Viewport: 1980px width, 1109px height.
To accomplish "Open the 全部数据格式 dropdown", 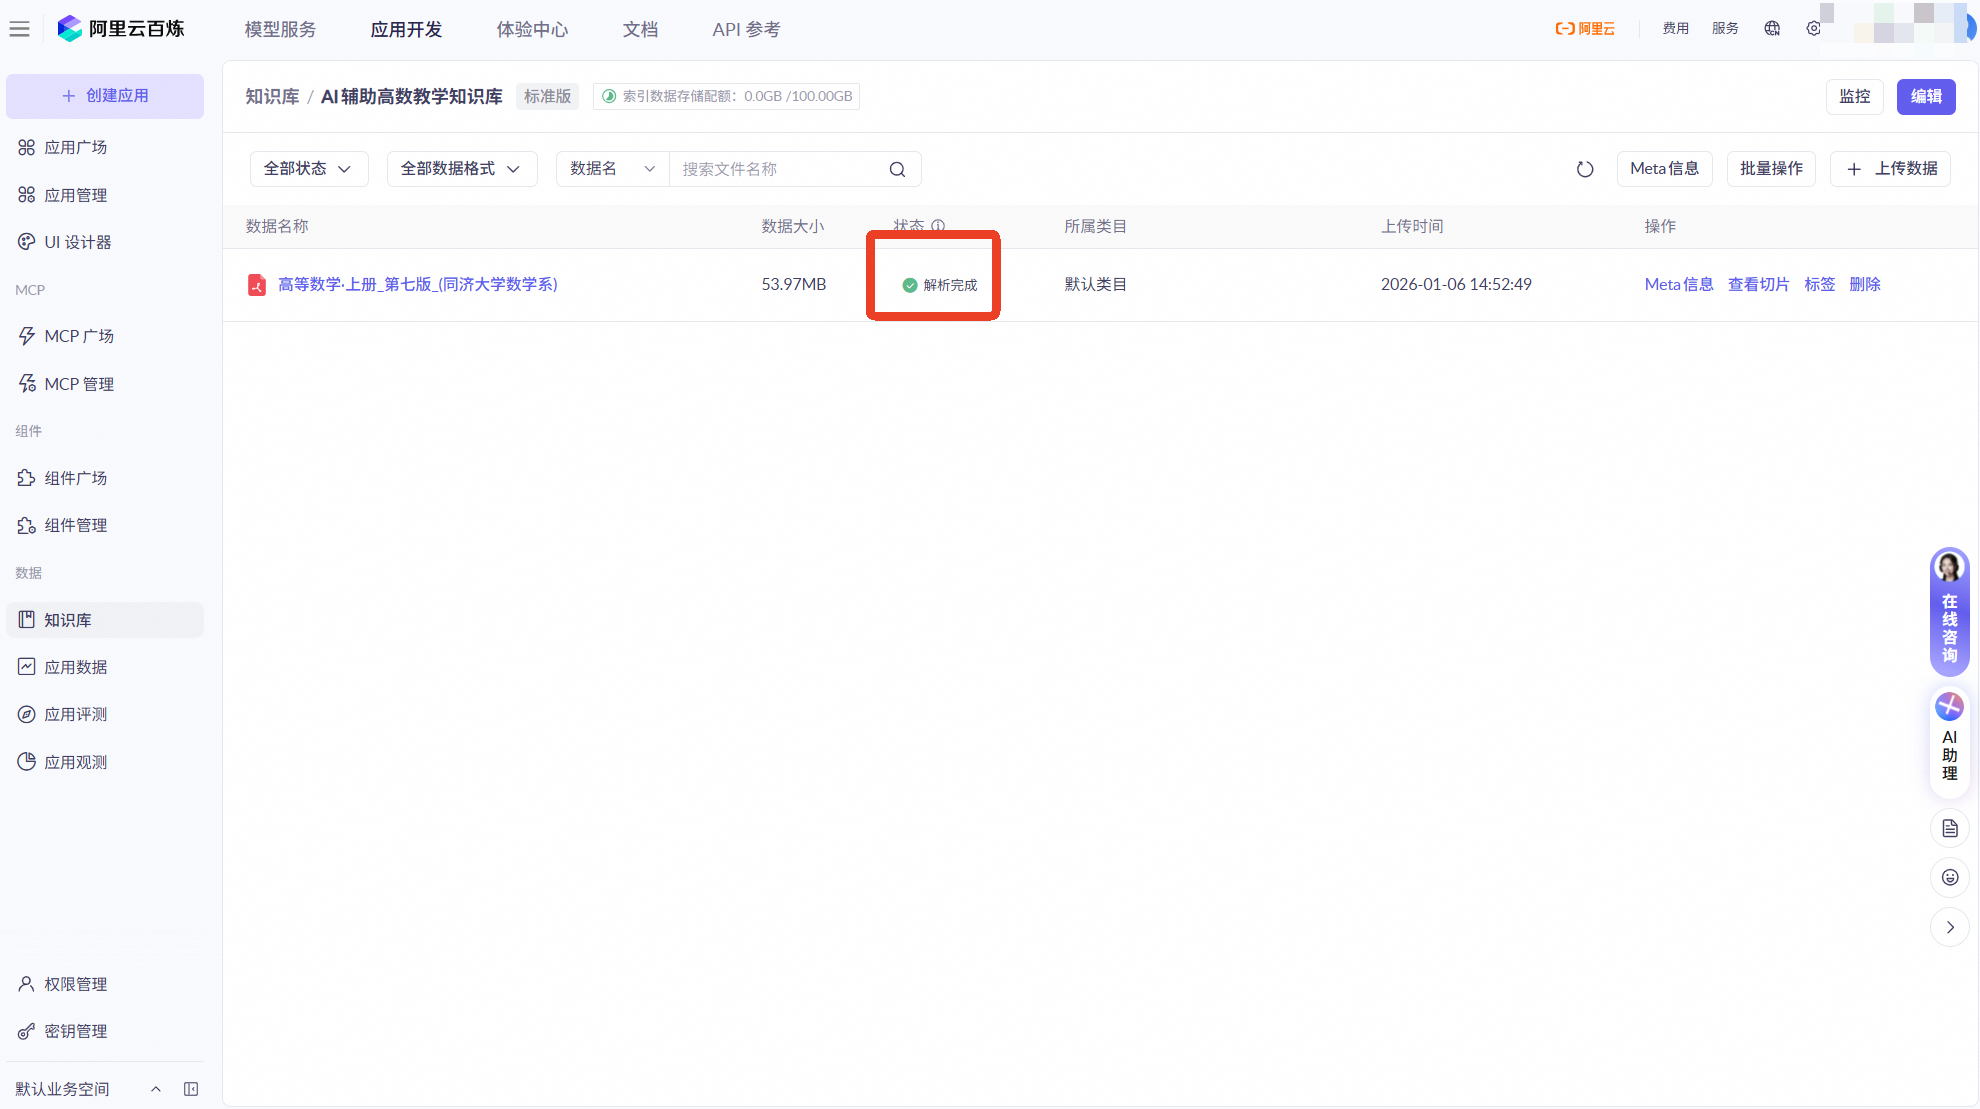I will coord(461,169).
